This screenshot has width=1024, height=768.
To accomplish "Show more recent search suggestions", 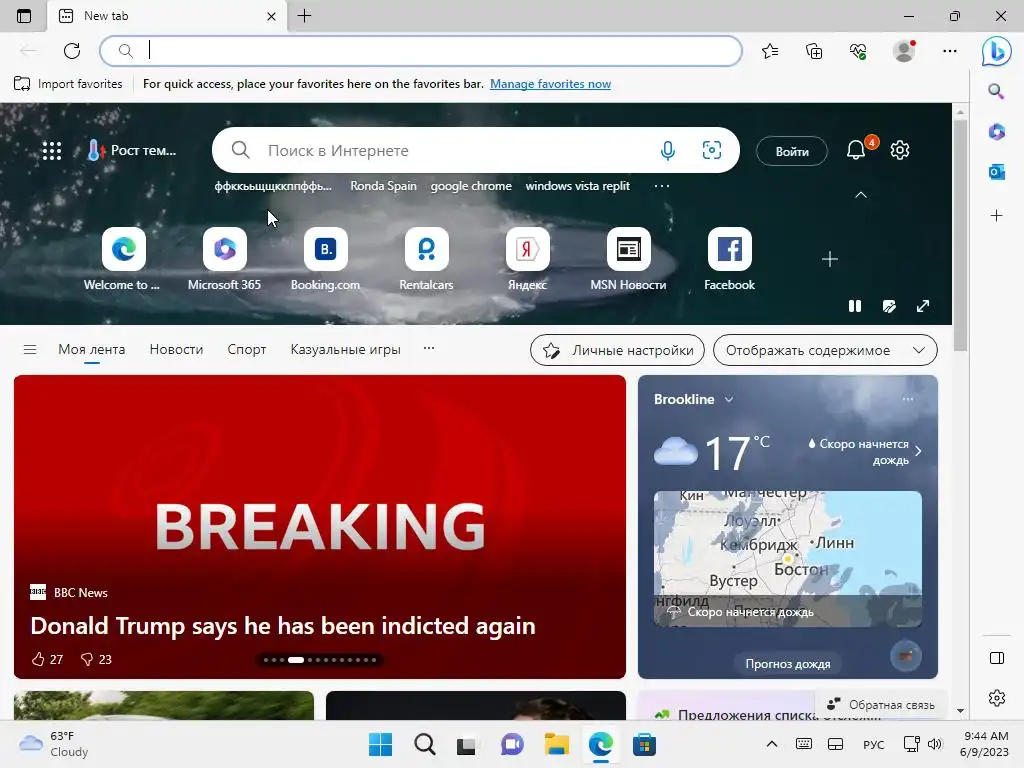I will point(662,186).
